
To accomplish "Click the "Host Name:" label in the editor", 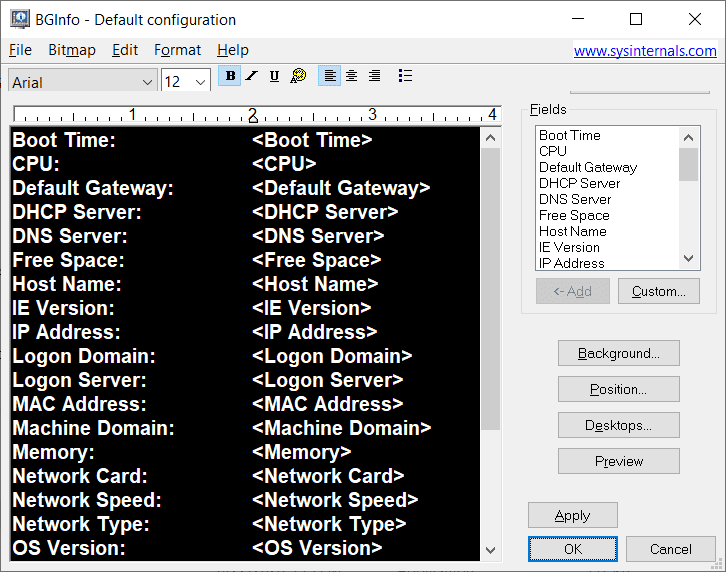I will tap(67, 284).
